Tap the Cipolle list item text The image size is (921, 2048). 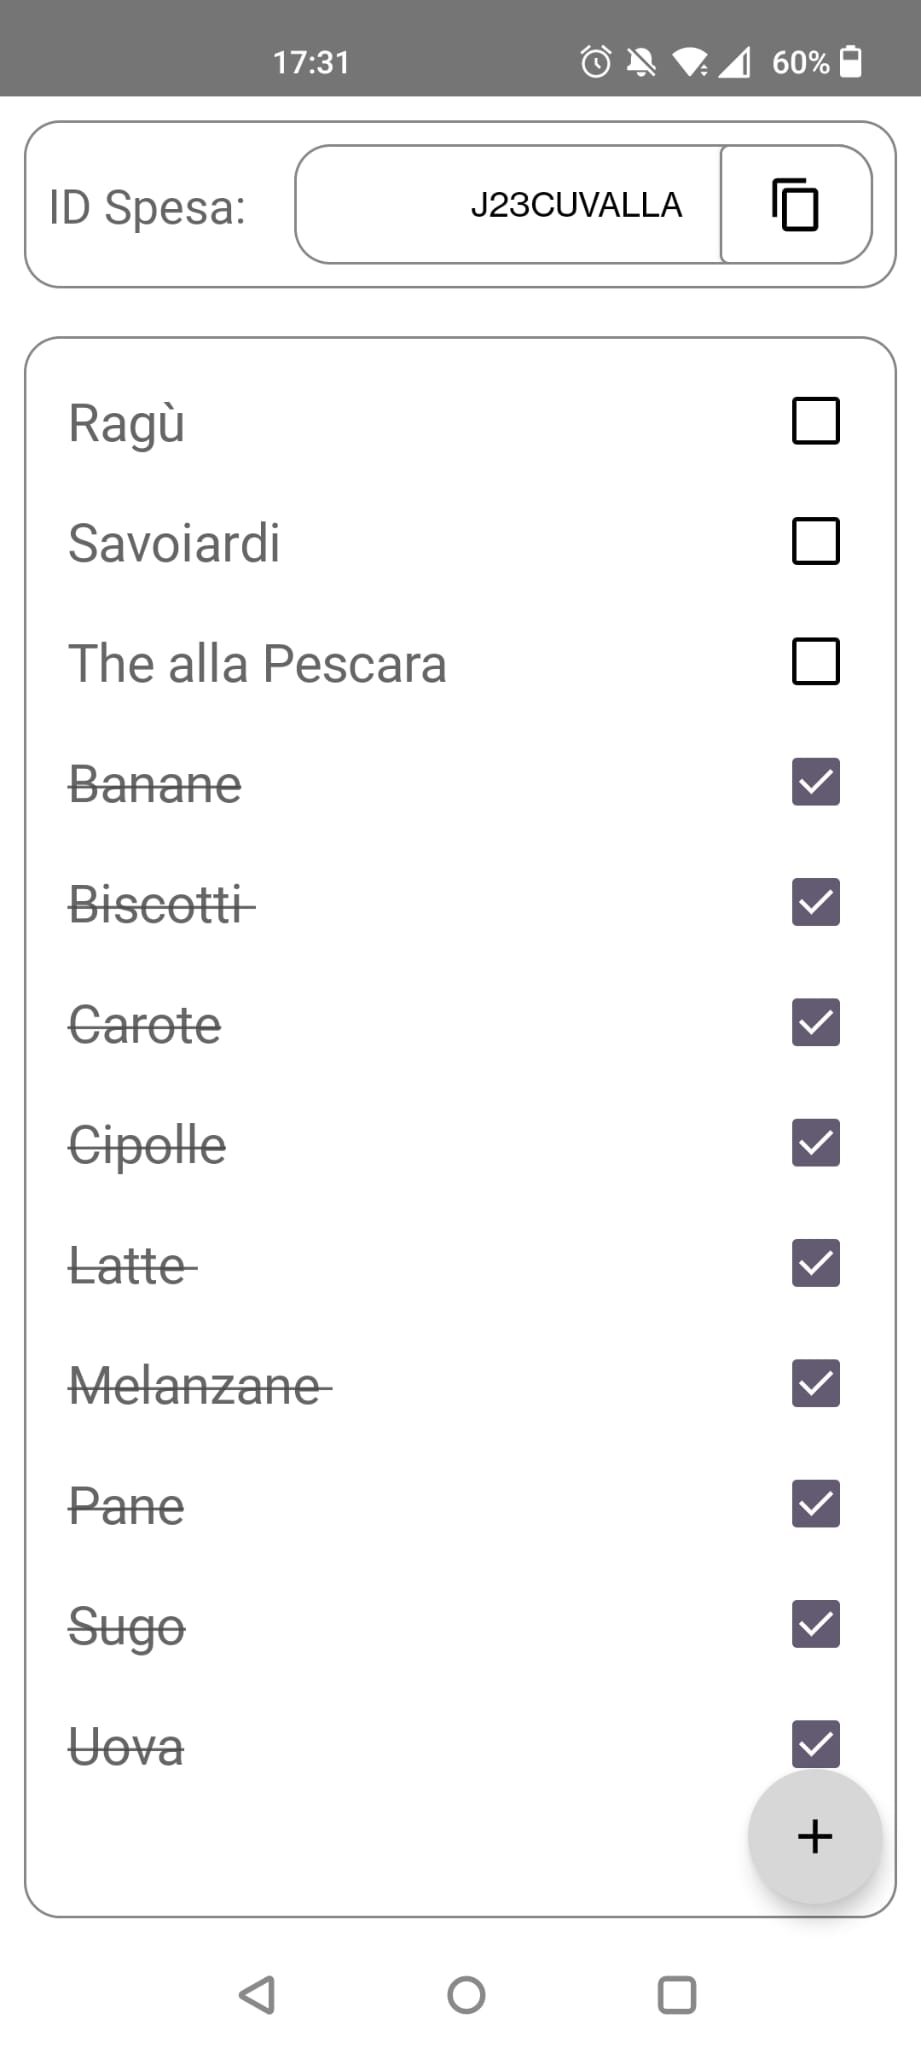pos(147,1145)
